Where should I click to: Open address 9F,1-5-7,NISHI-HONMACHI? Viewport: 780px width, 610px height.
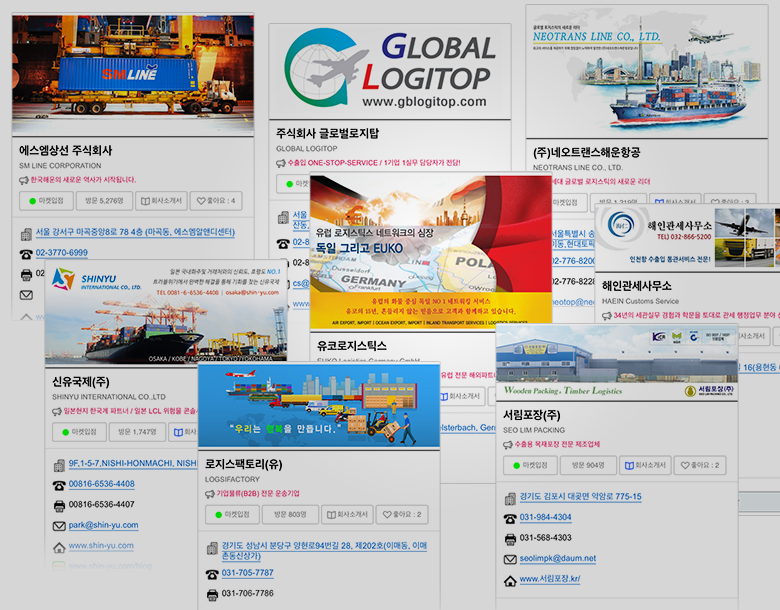(133, 463)
